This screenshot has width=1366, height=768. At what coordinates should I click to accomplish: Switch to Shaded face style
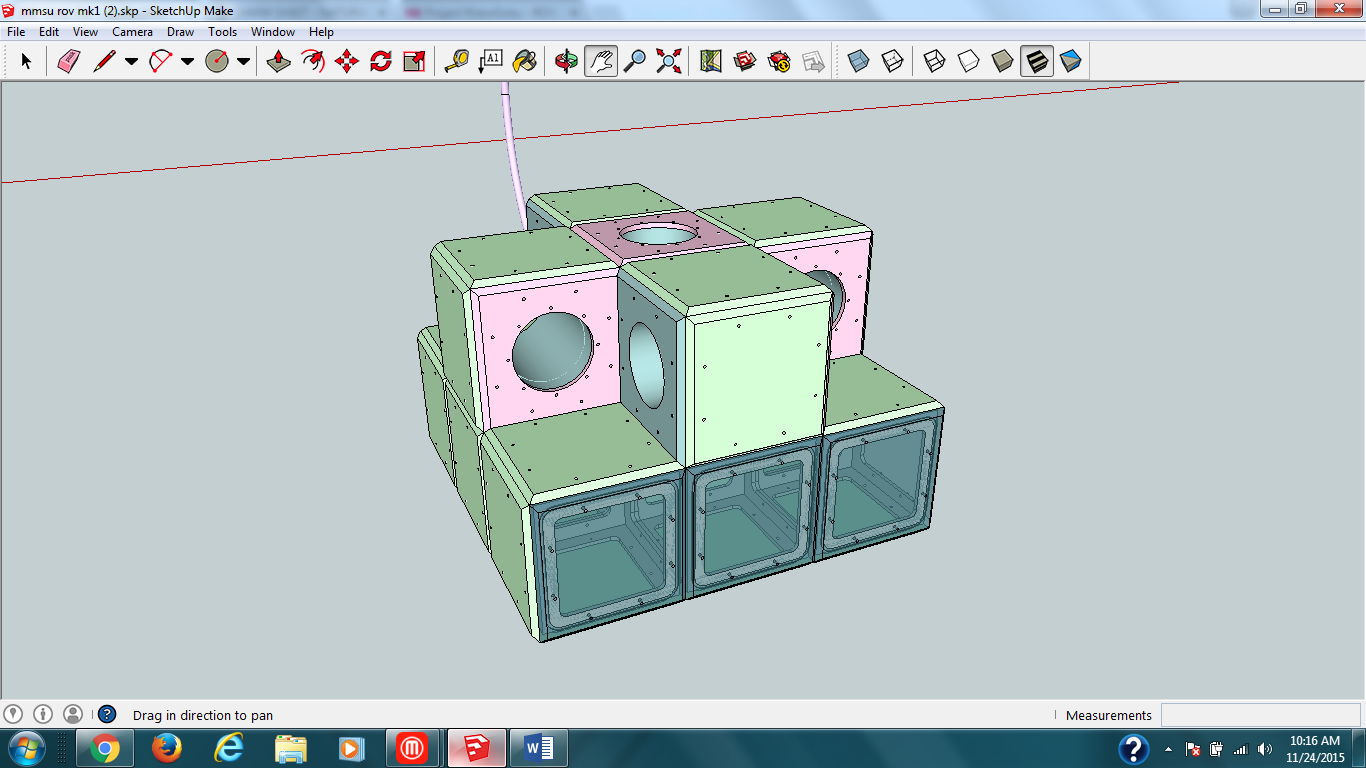(1003, 62)
